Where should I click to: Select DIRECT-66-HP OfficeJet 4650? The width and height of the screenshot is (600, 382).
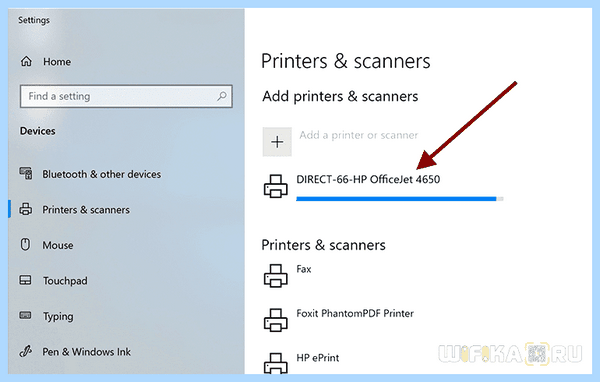pos(368,179)
